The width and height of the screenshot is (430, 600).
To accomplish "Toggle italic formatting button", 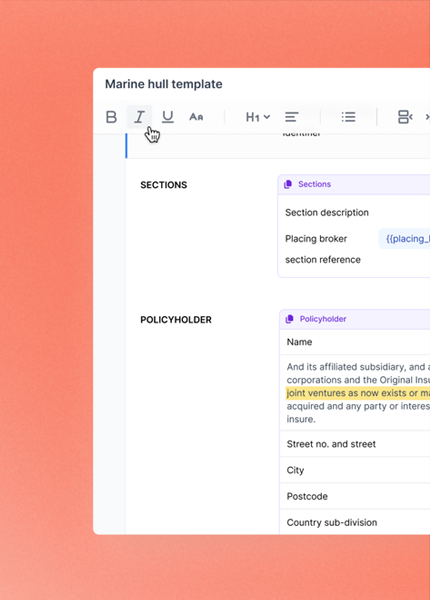I will 140,117.
